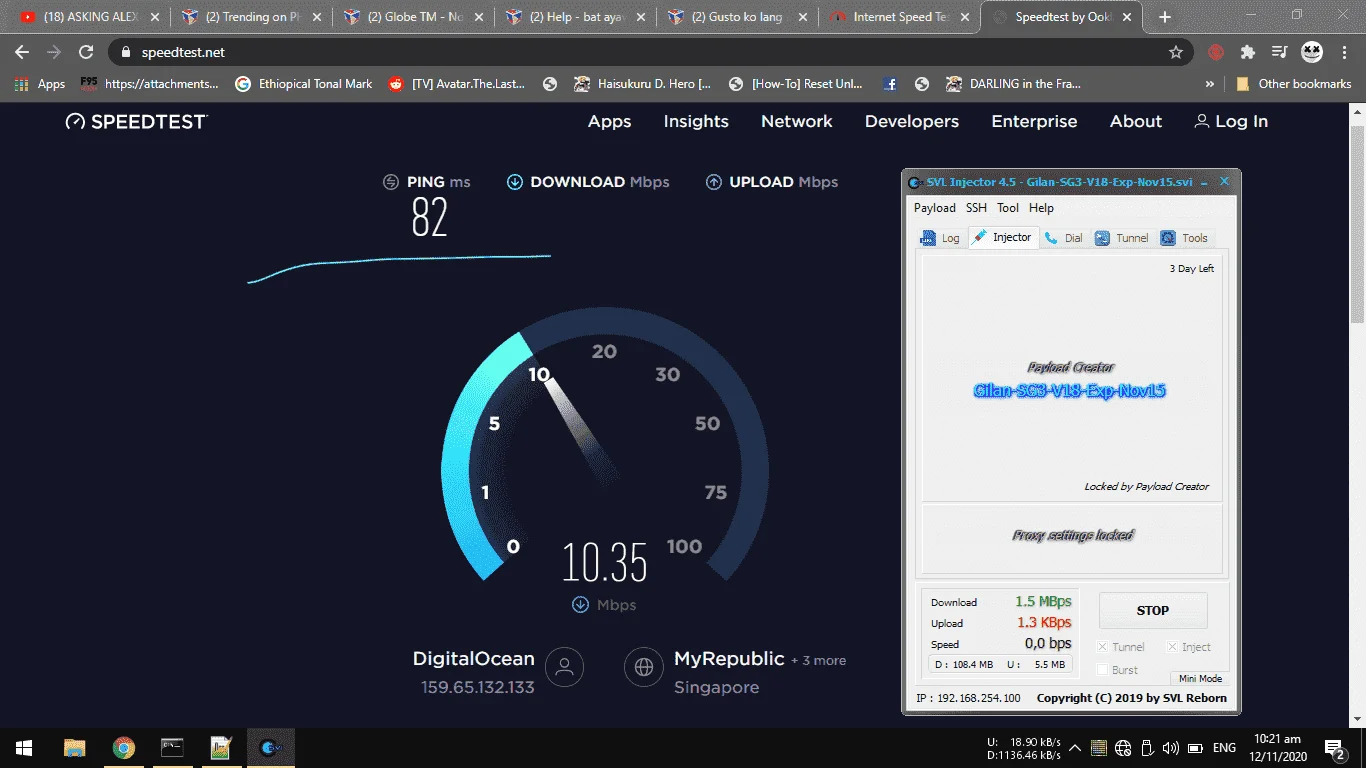Image resolution: width=1366 pixels, height=768 pixels.
Task: Switch to the Tunnel tab
Action: 1122,238
